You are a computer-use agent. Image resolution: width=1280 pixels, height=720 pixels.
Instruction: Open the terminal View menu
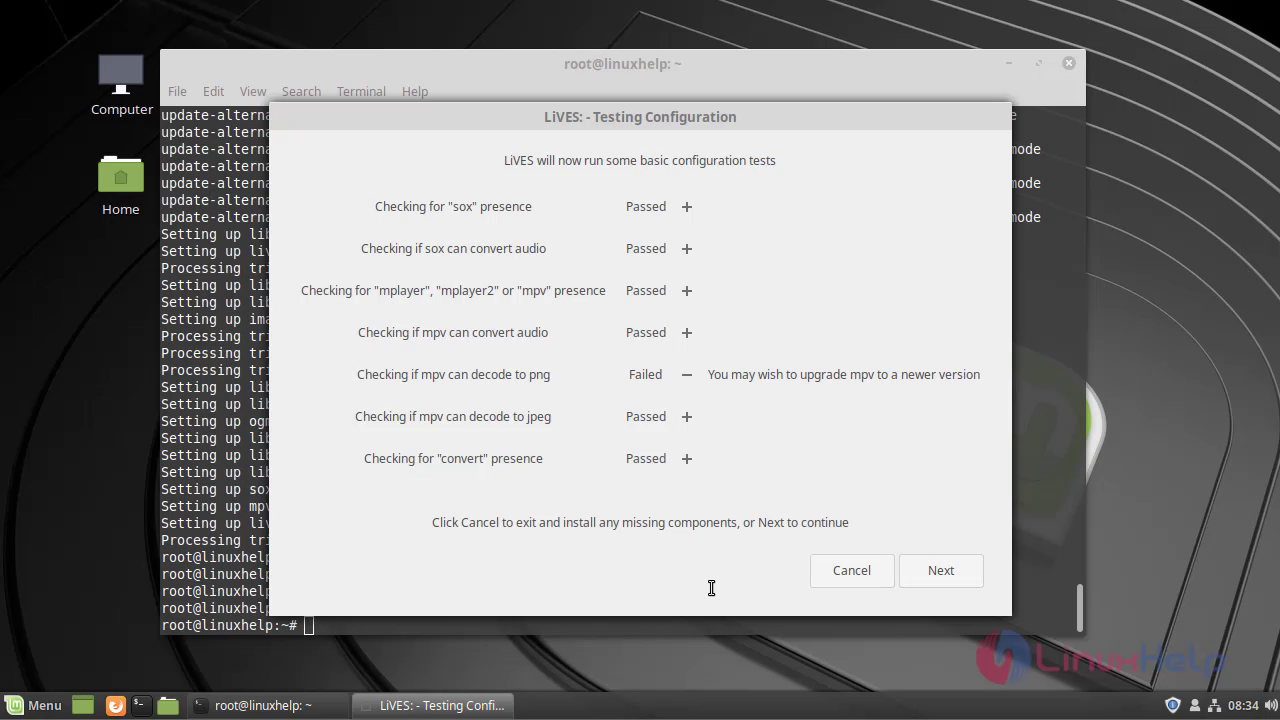pyautogui.click(x=253, y=91)
